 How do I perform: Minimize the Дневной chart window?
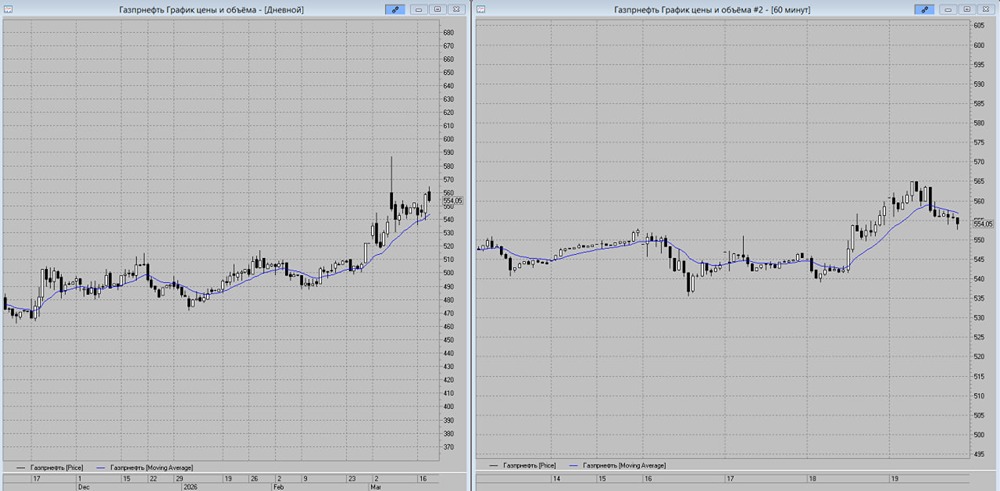pos(419,9)
